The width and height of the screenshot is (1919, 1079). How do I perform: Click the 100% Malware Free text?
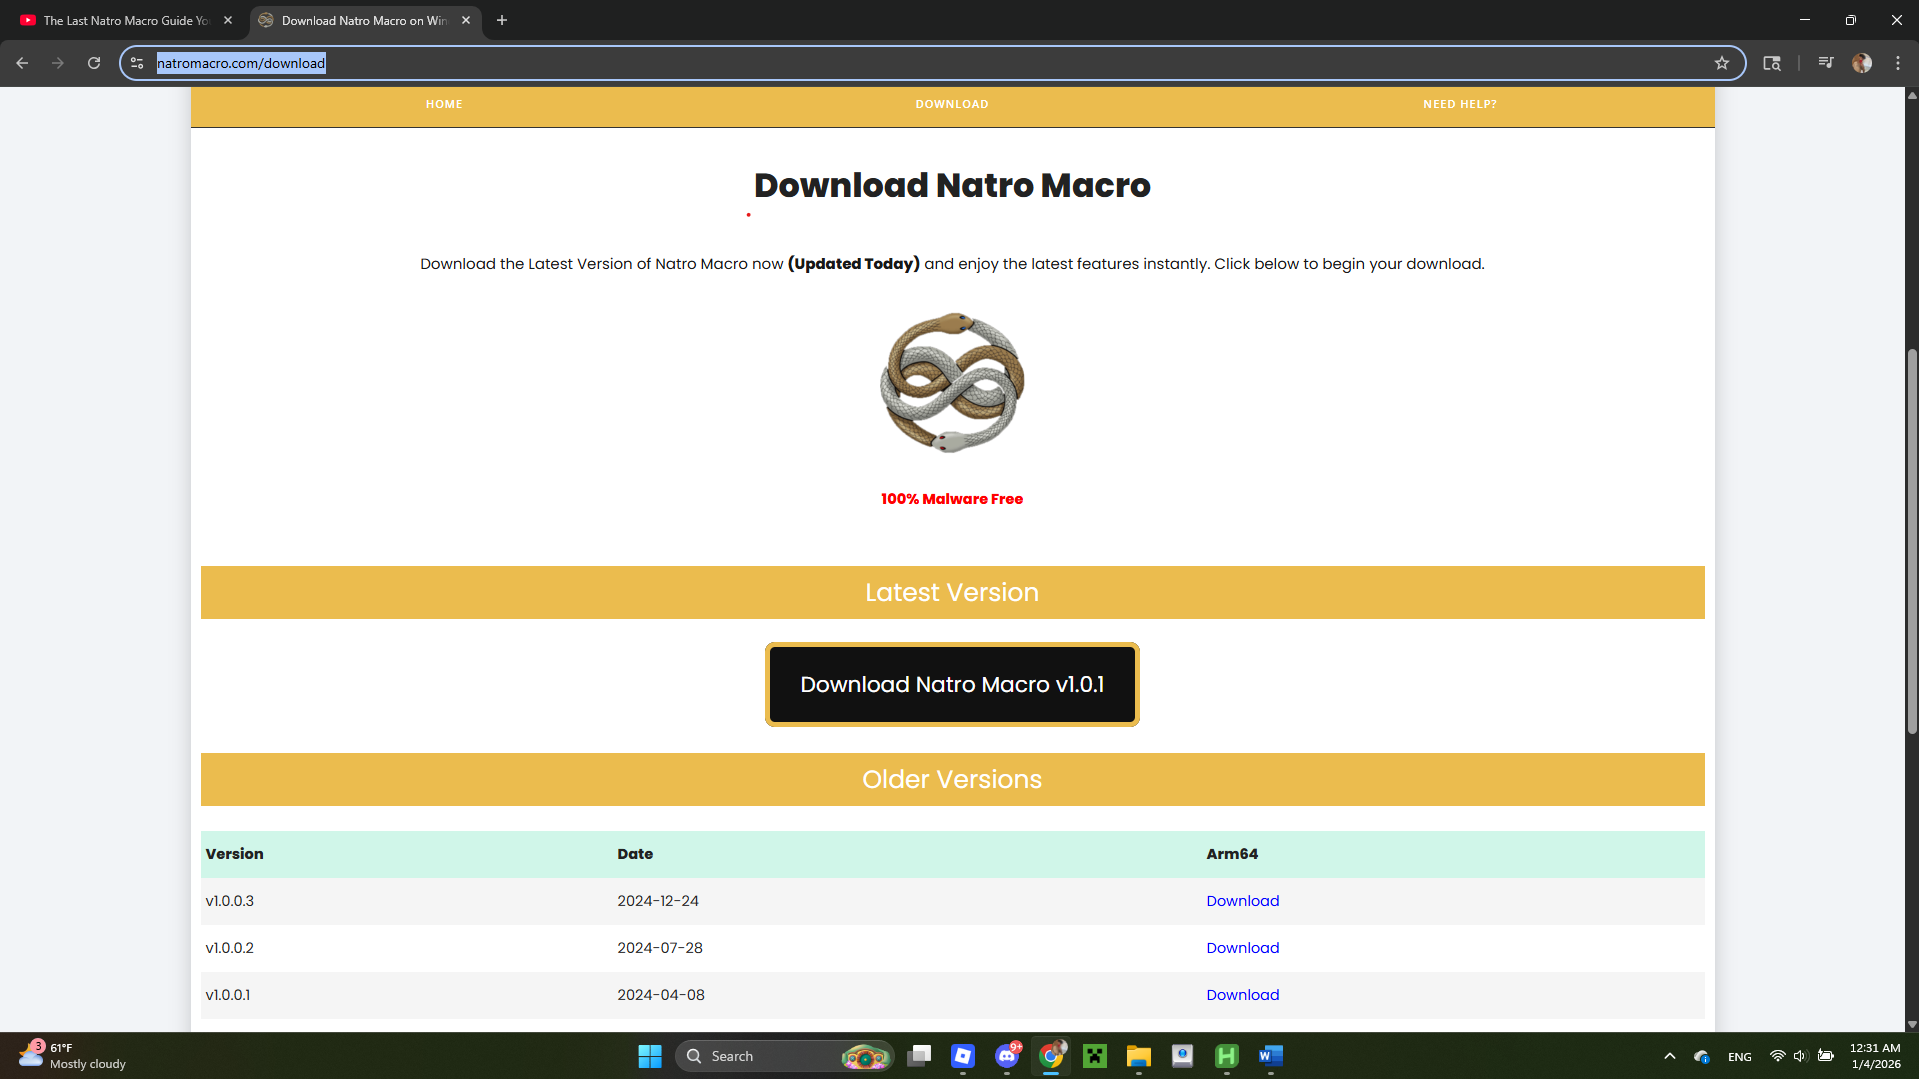click(952, 499)
